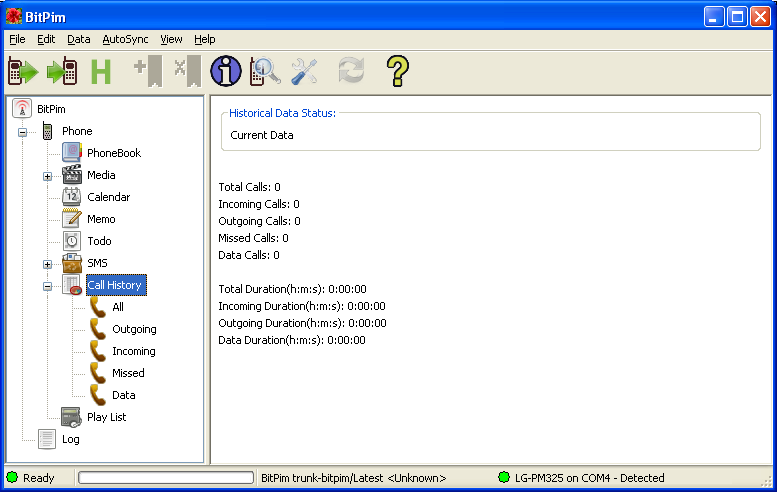Click the 'Current Data' status text
The width and height of the screenshot is (777, 492).
coord(262,135)
